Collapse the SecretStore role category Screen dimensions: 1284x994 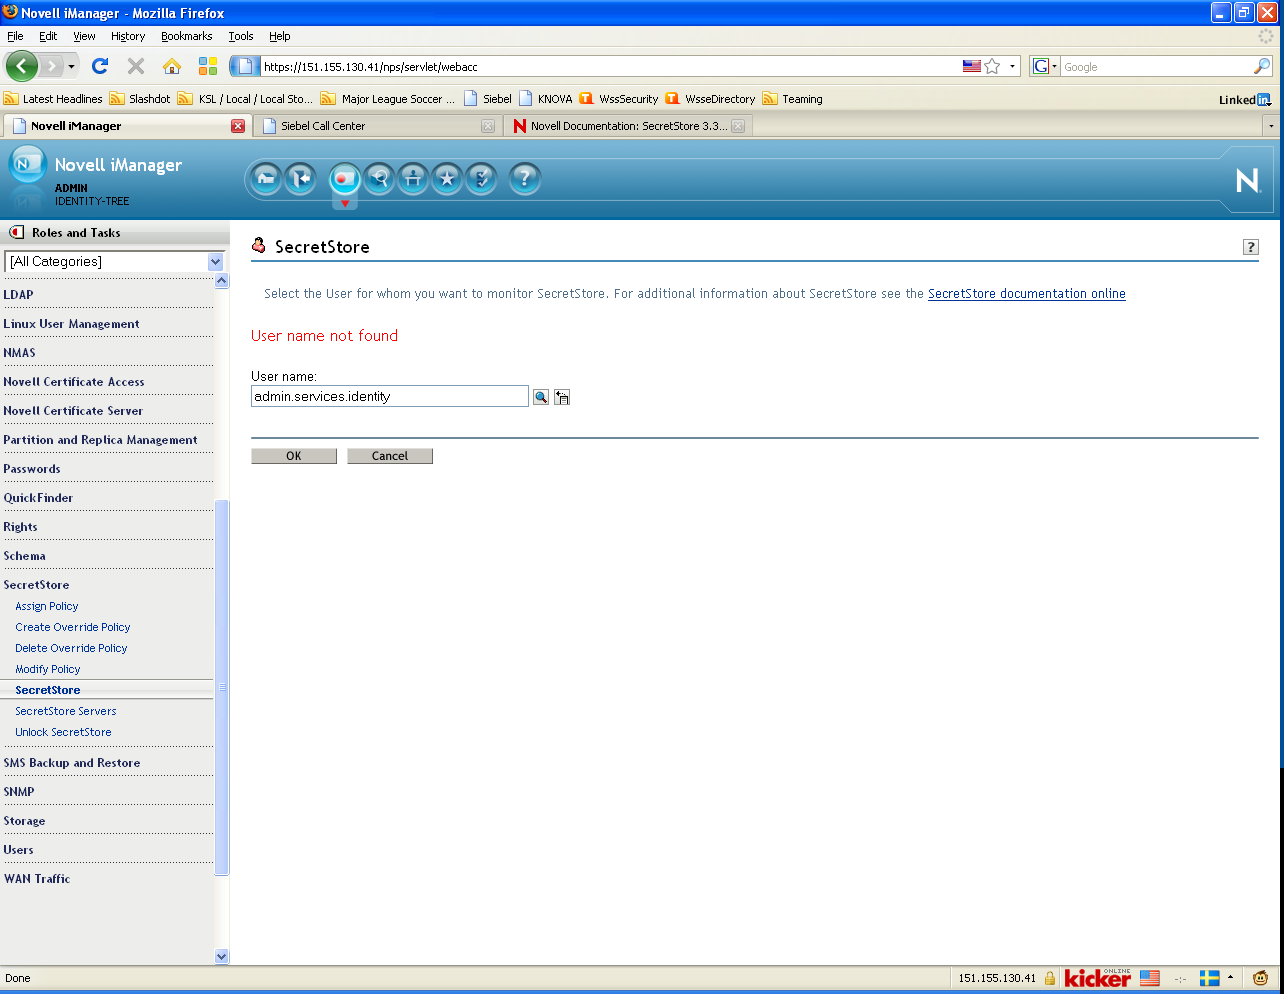point(36,585)
